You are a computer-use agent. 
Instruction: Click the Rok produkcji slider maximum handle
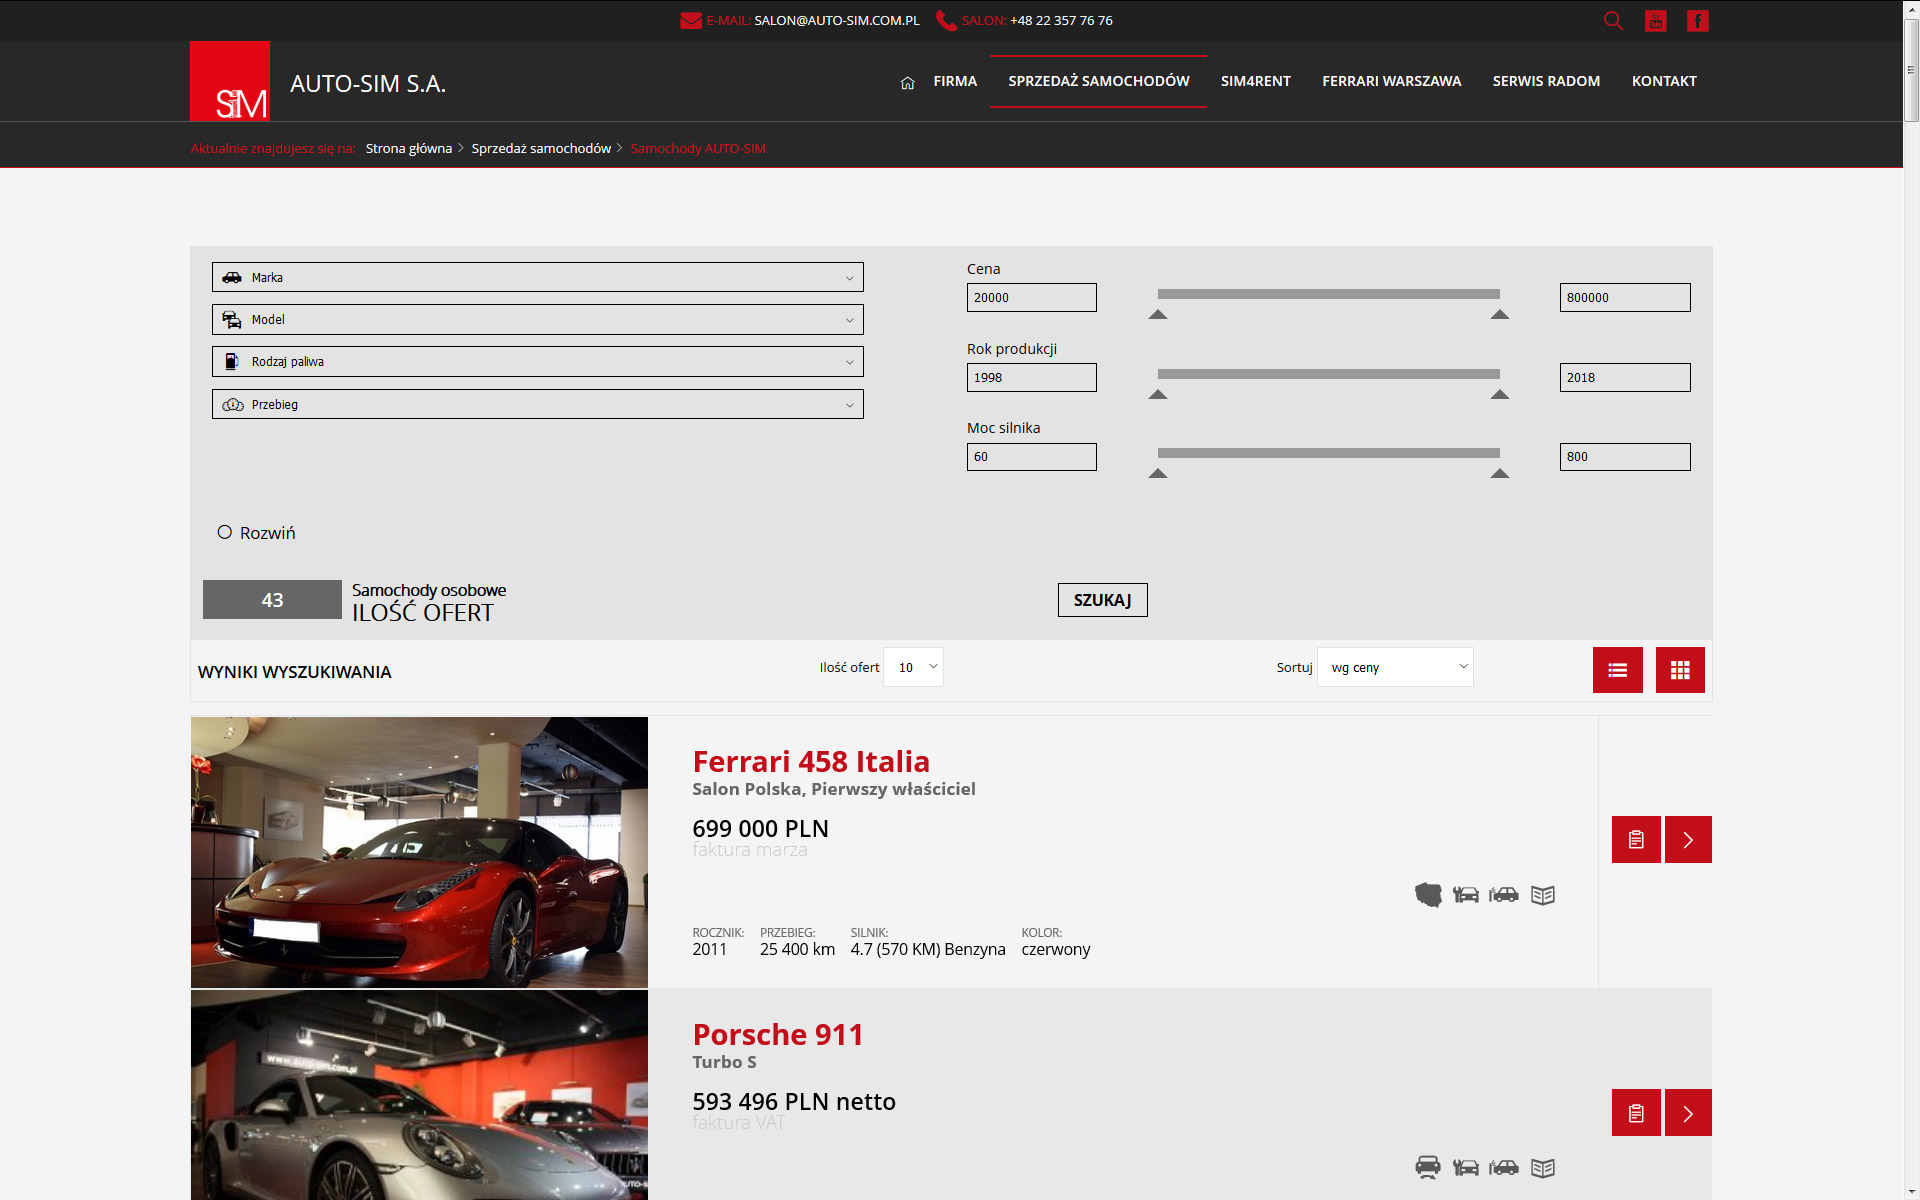(1500, 394)
